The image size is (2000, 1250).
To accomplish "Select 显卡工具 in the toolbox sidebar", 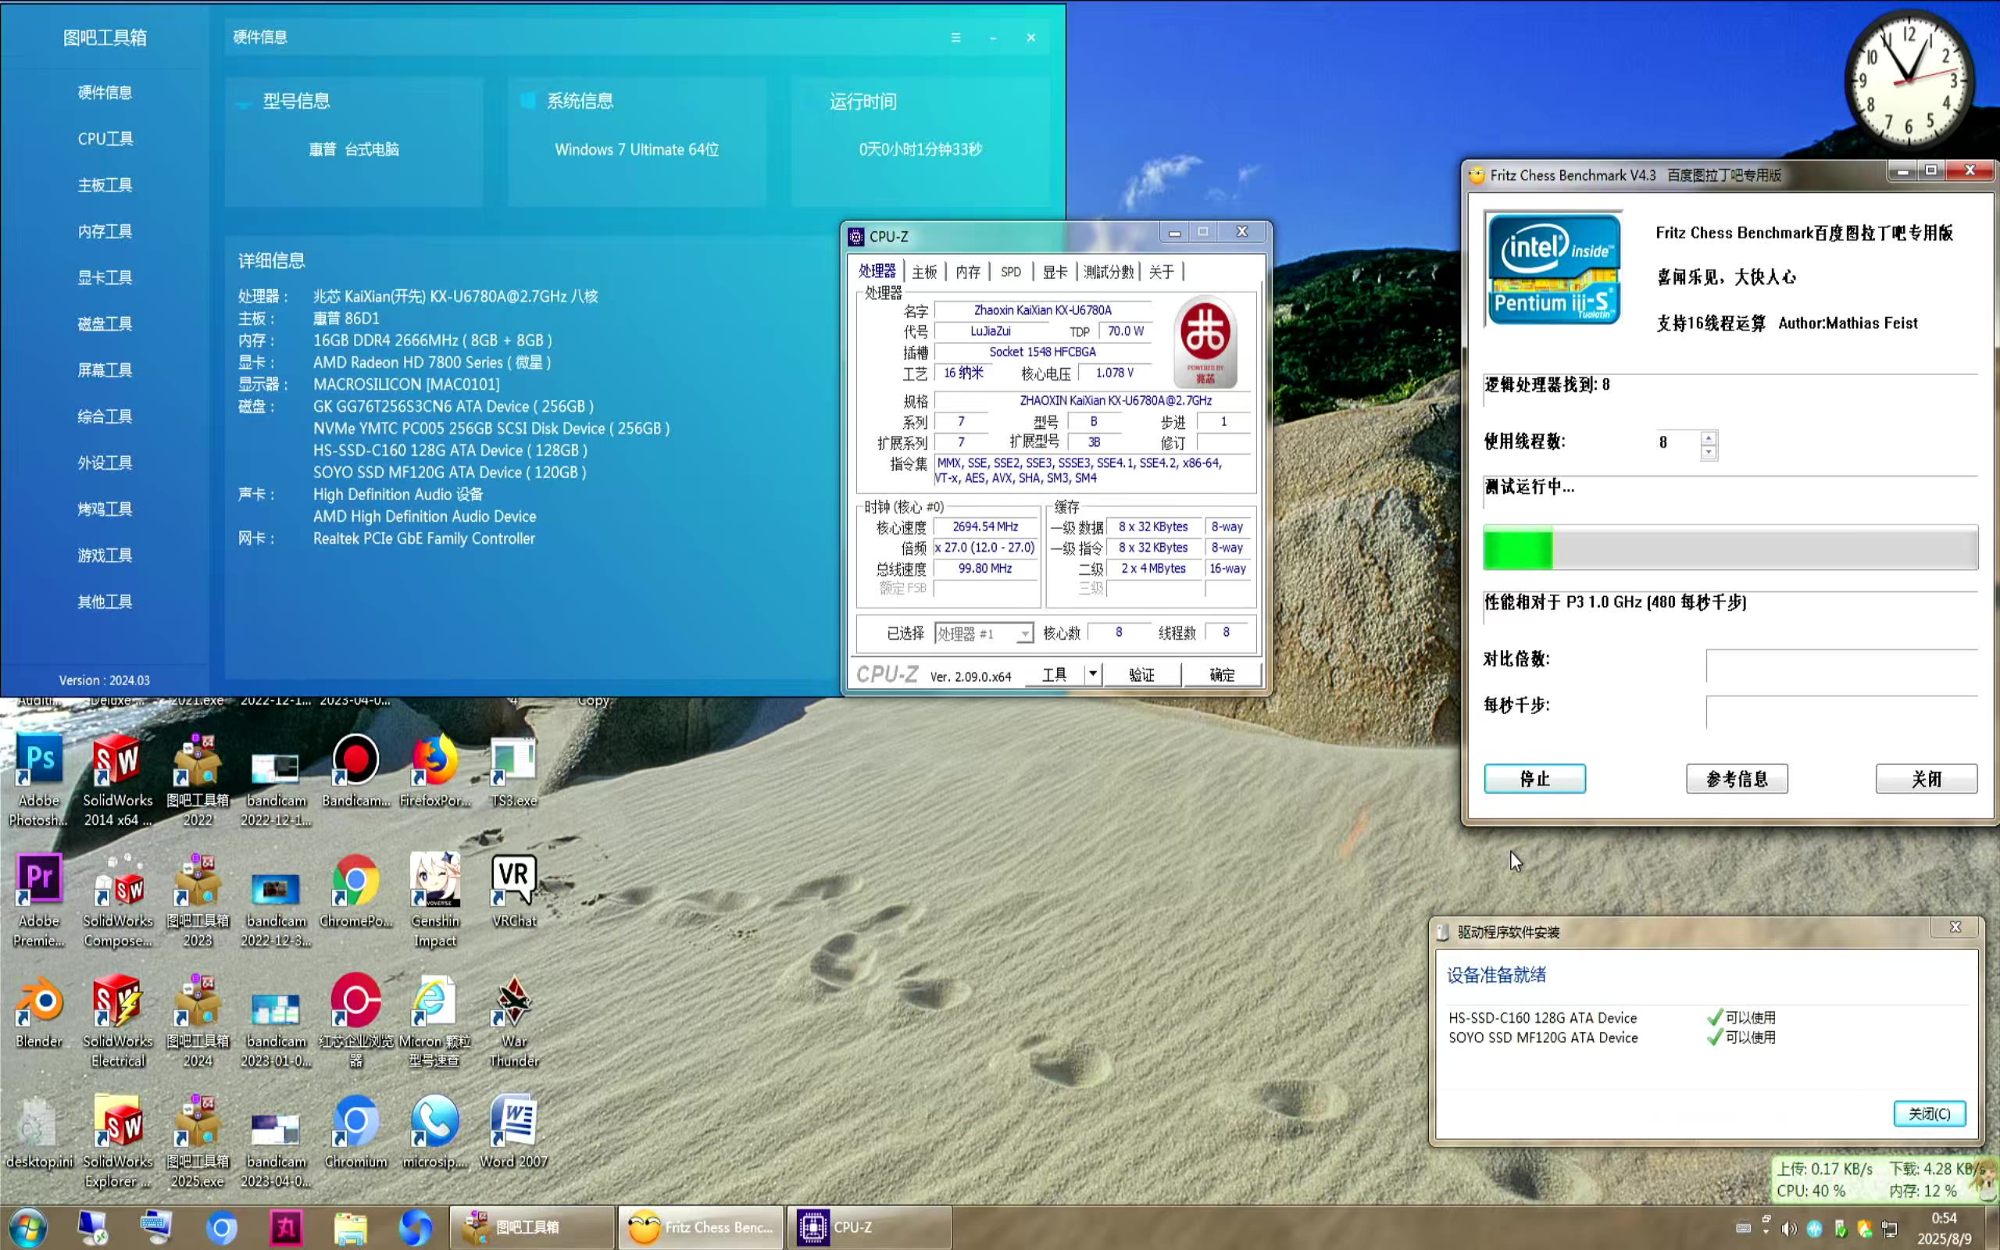I will 105,278.
